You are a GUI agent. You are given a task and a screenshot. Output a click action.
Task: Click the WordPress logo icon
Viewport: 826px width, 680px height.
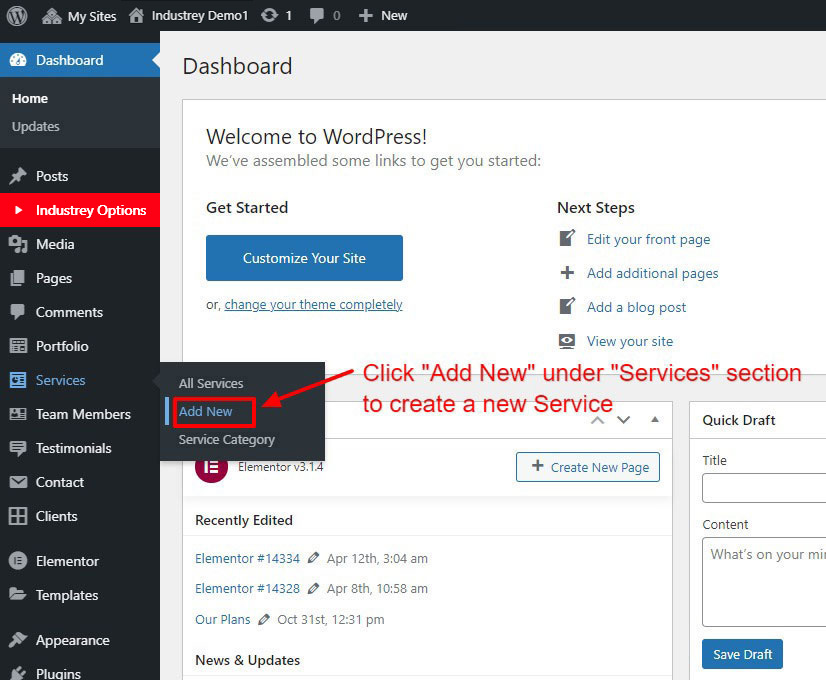(17, 15)
